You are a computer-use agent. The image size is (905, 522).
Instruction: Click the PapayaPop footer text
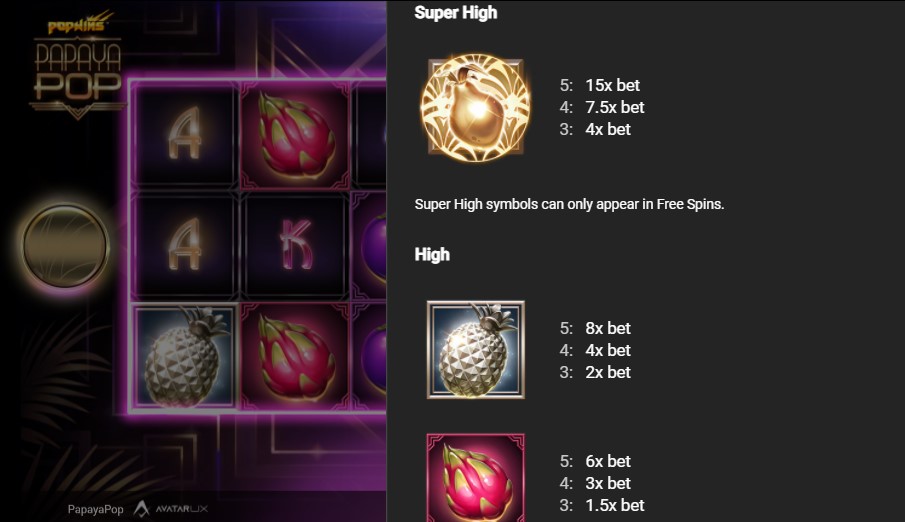point(95,509)
